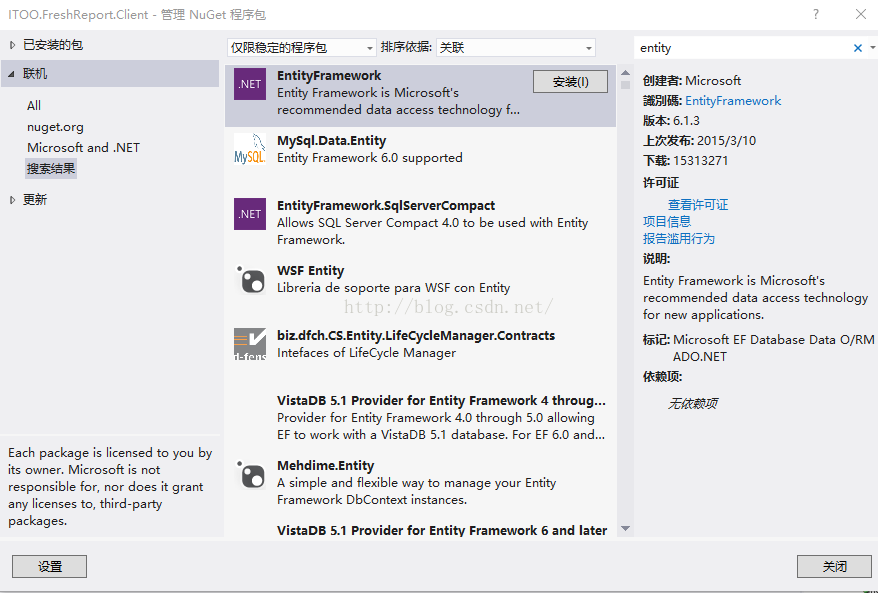Click the package list scrollbar thumb
Image resolution: width=878 pixels, height=593 pixels.
click(625, 85)
